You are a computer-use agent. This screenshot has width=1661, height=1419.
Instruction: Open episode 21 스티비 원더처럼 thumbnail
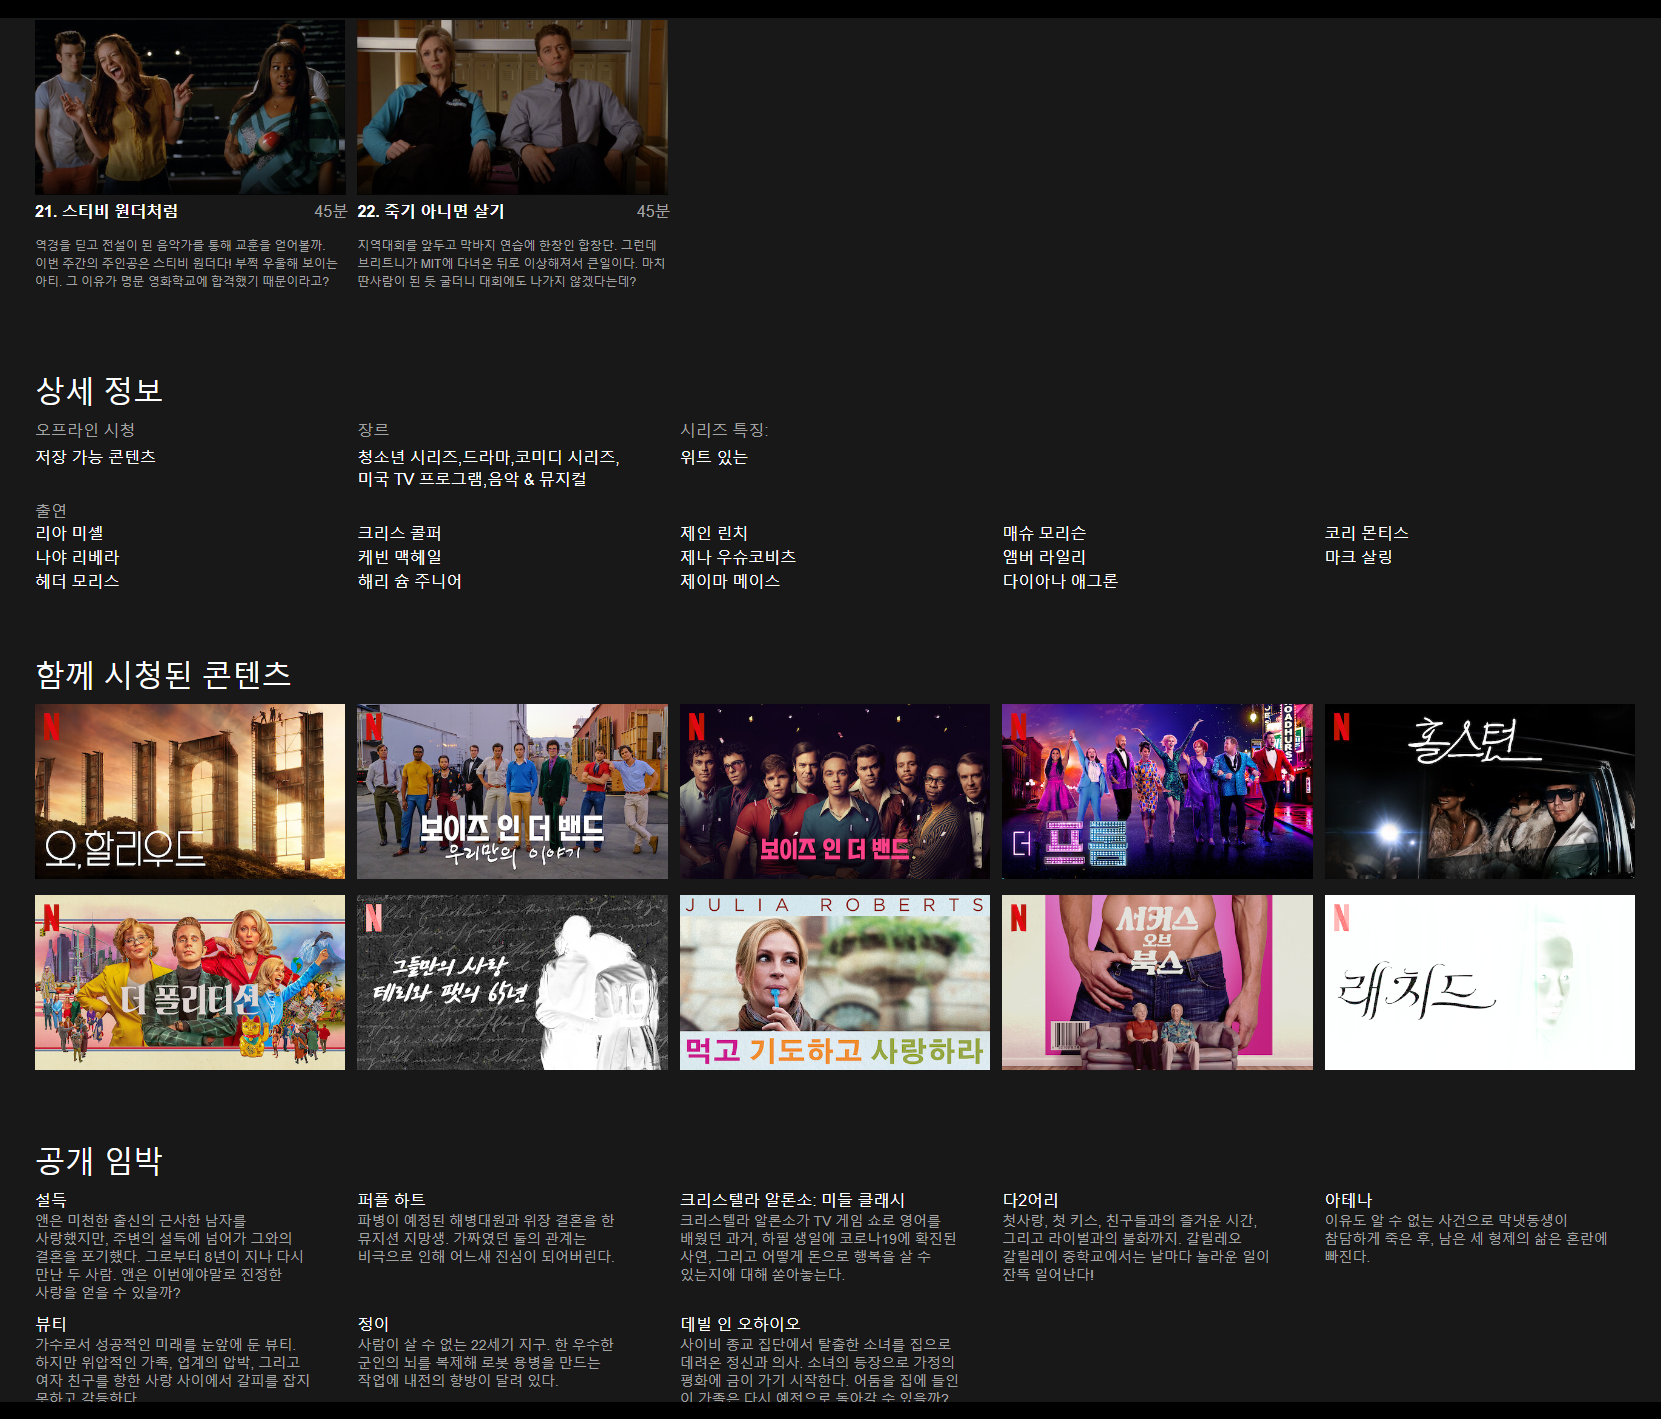tap(190, 107)
